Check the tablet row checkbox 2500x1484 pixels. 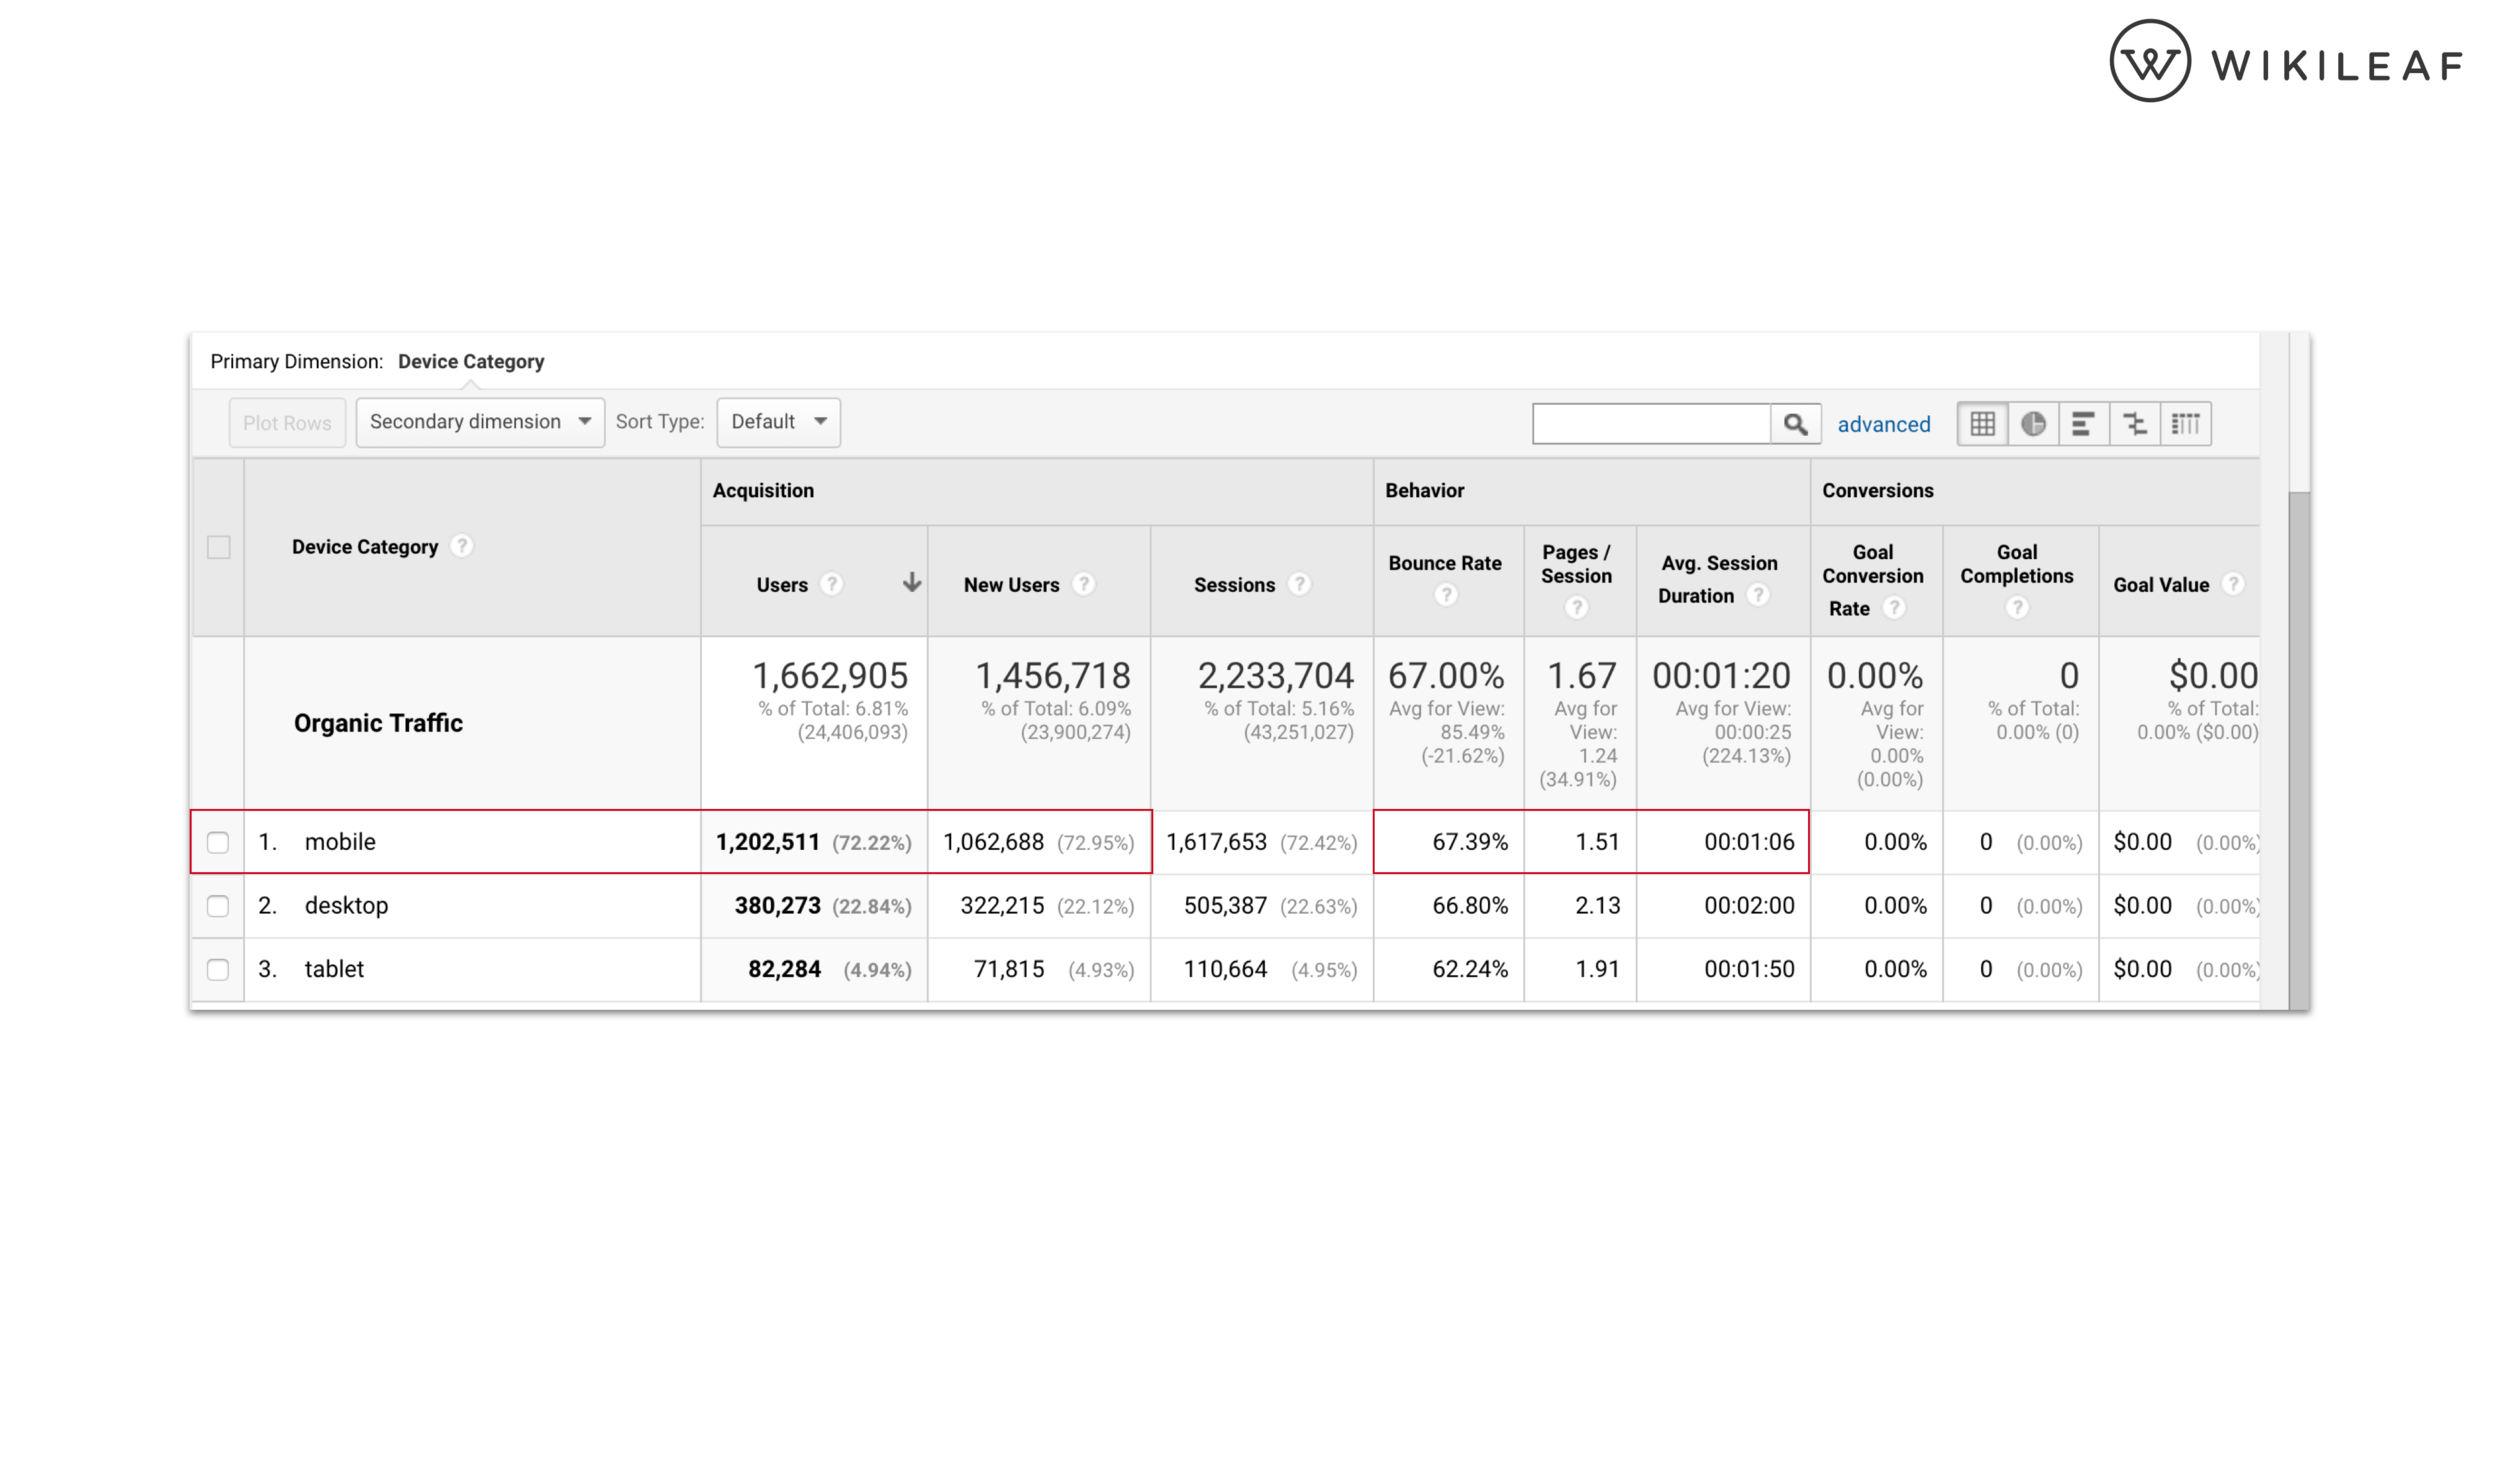pyautogui.click(x=218, y=970)
